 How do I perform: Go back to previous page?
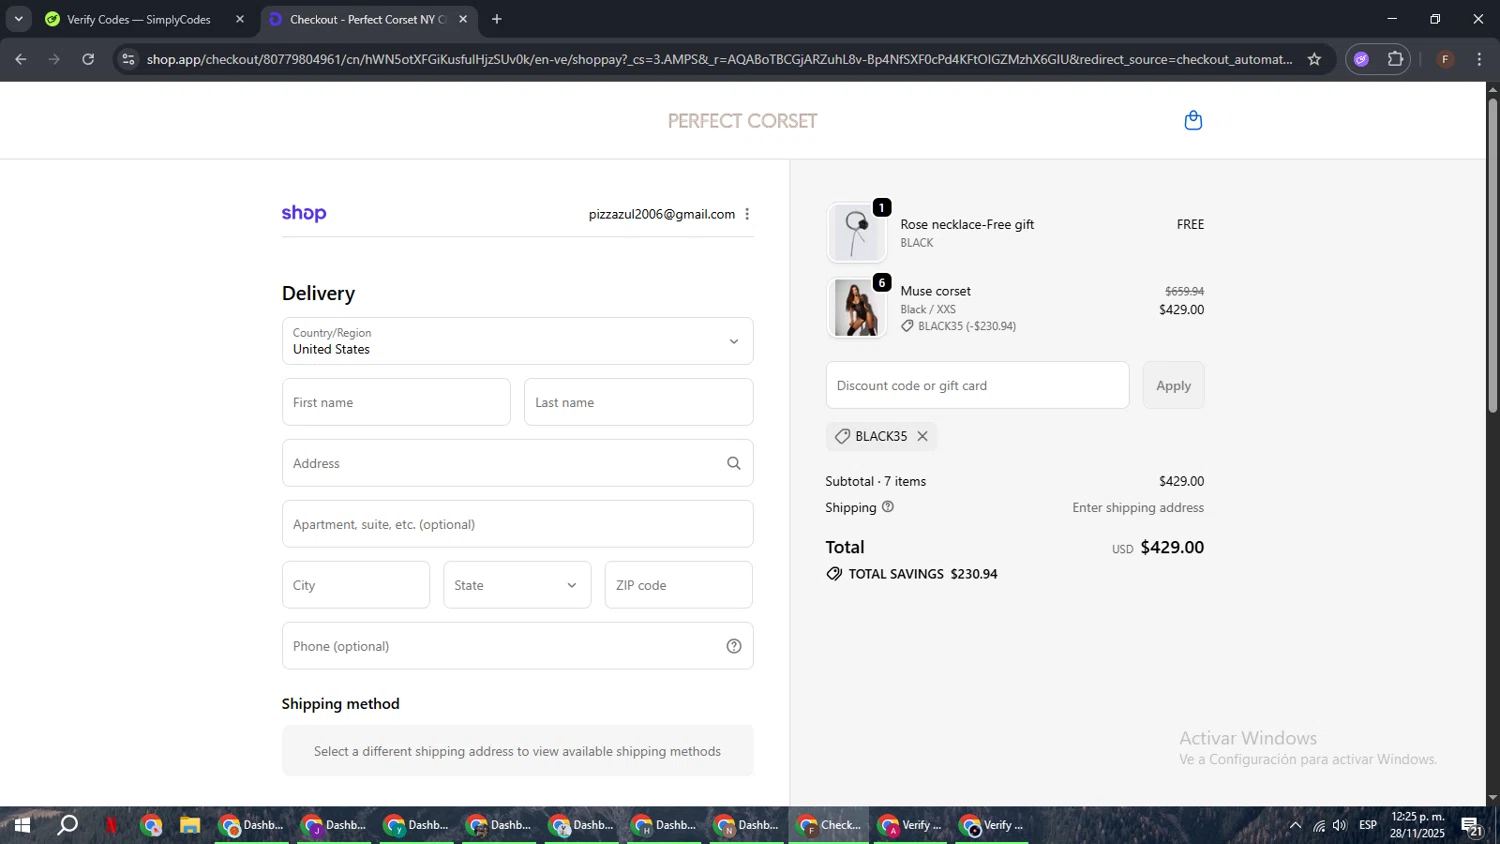[21, 59]
